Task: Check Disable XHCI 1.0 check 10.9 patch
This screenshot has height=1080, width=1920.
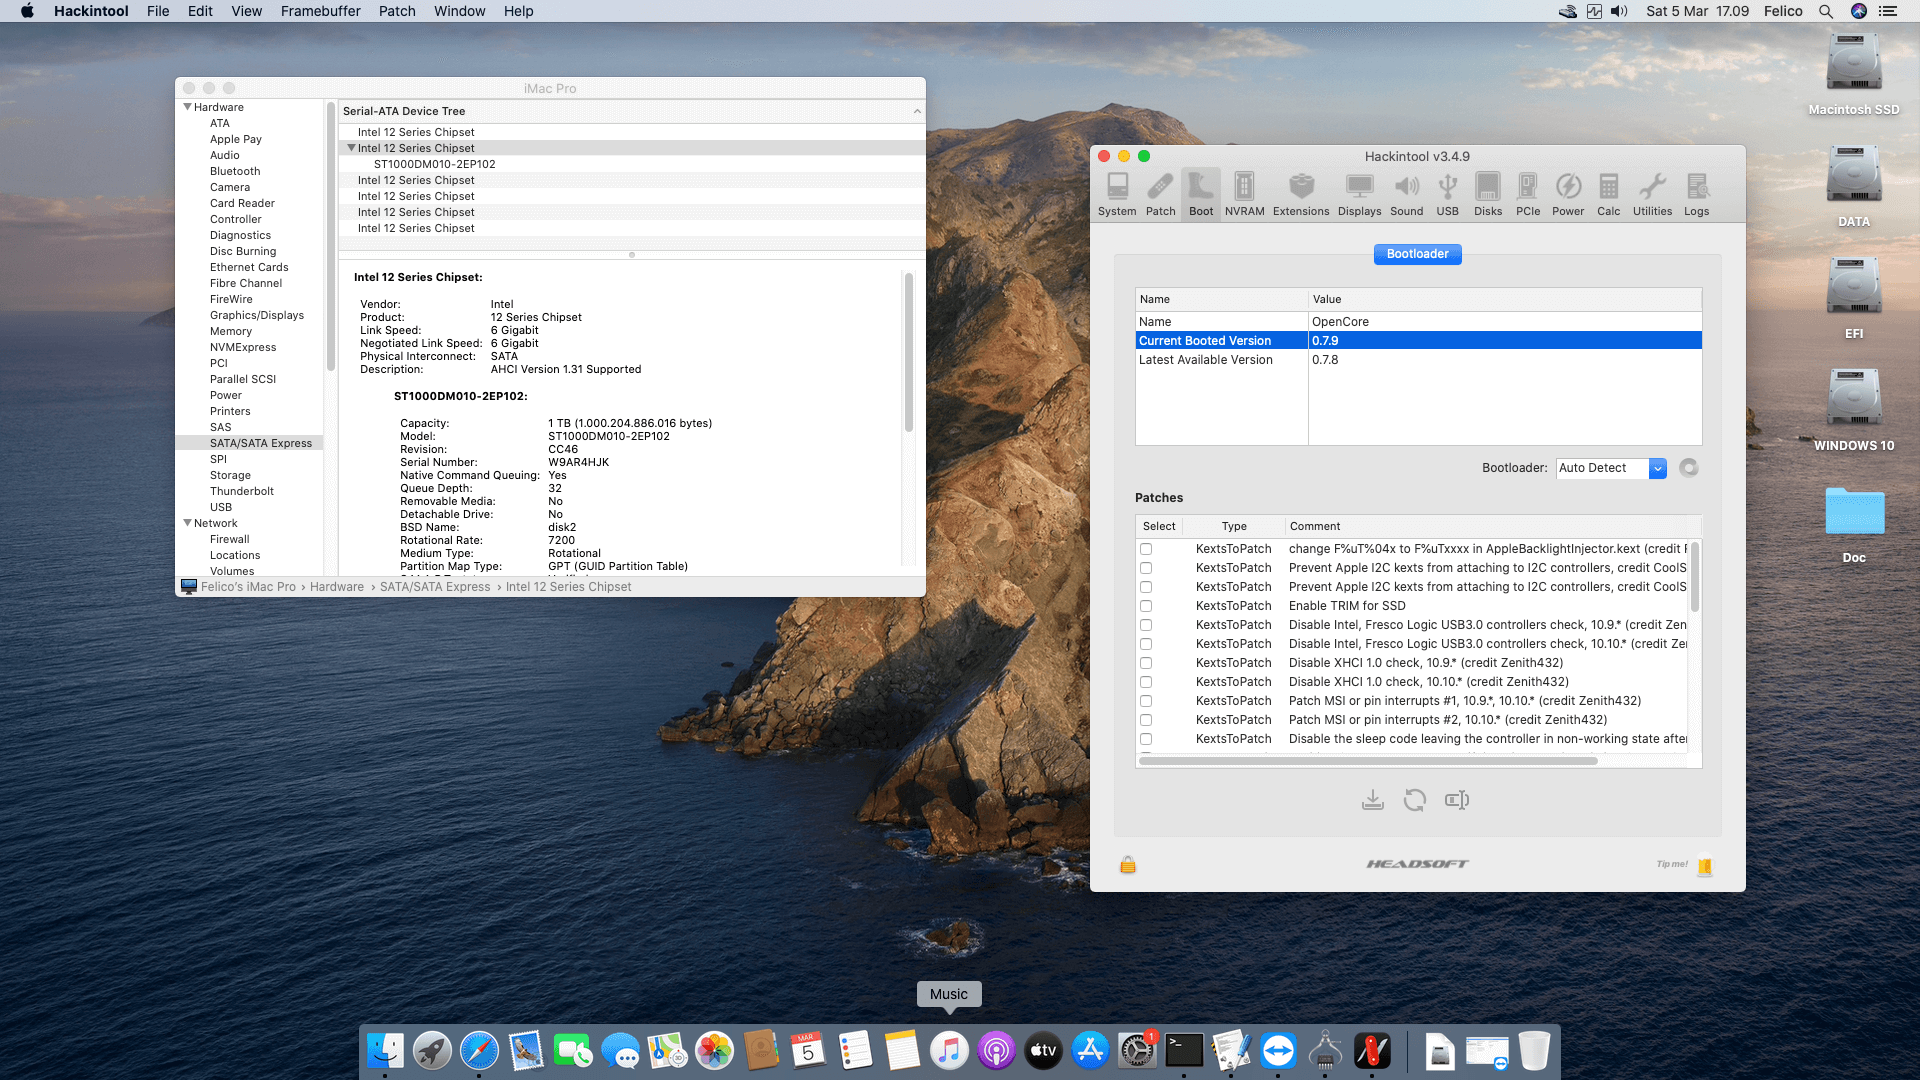Action: coord(1146,663)
